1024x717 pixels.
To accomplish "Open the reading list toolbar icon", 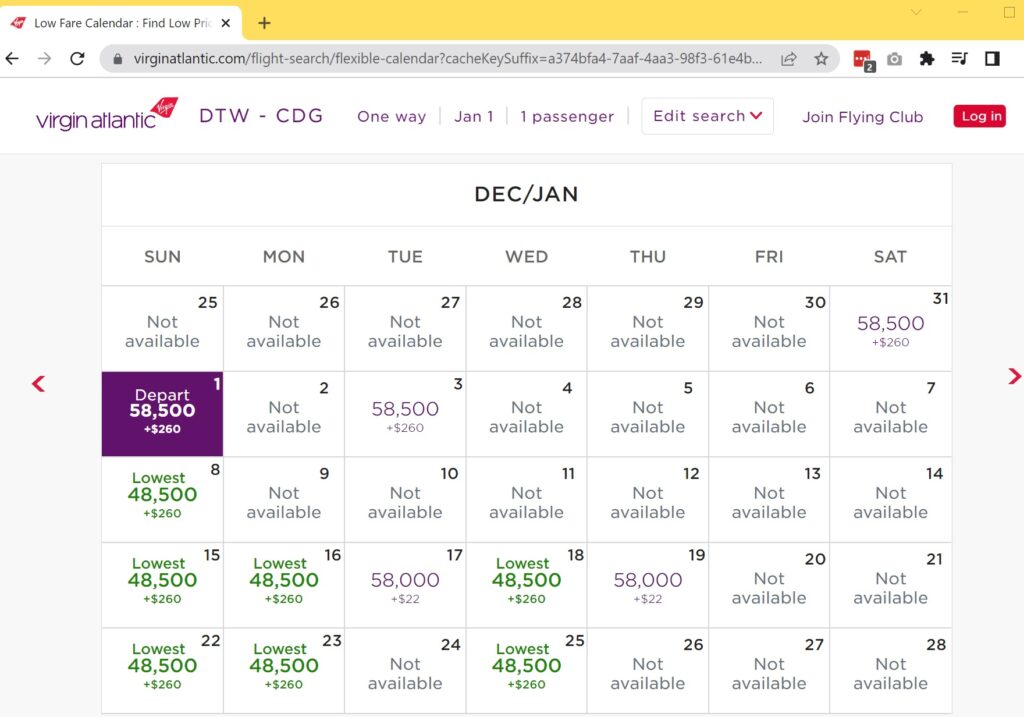I will point(960,58).
